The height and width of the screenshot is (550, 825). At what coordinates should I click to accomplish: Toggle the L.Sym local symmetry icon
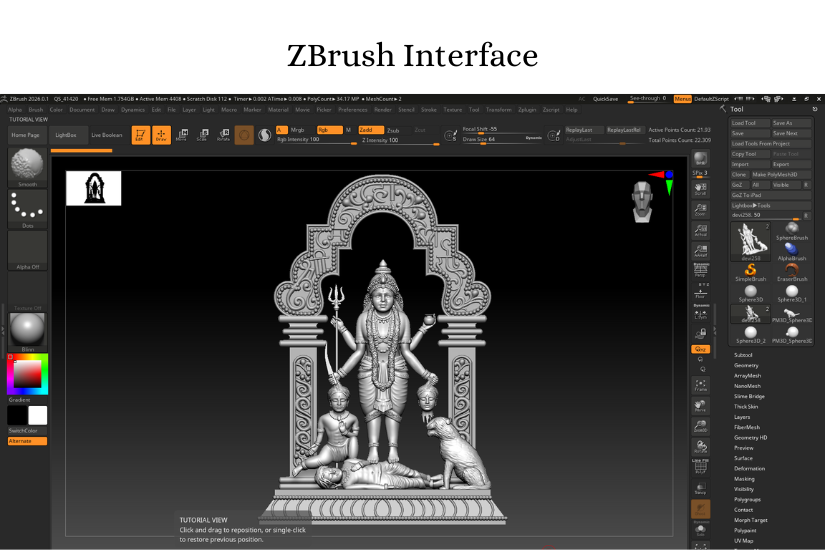coord(700,313)
